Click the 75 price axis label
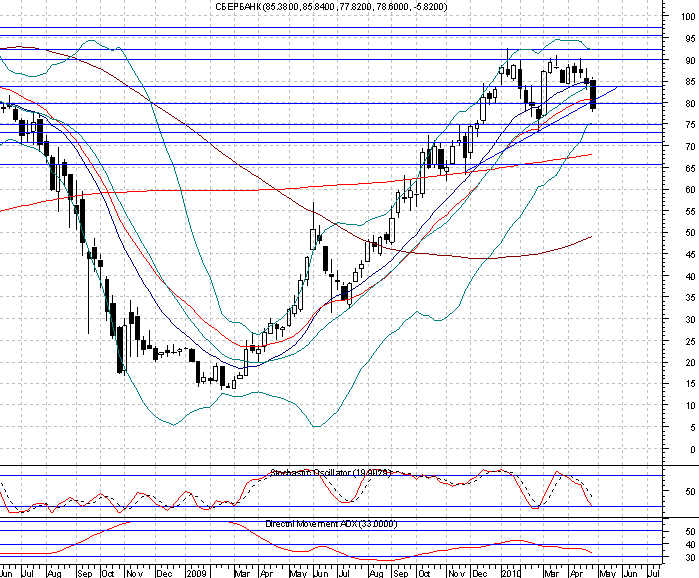The image size is (699, 578). pyautogui.click(x=690, y=125)
